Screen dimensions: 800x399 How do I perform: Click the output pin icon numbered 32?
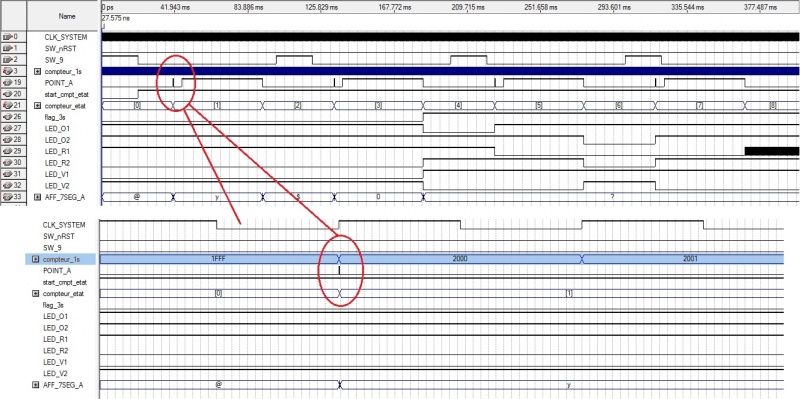[x=7, y=185]
